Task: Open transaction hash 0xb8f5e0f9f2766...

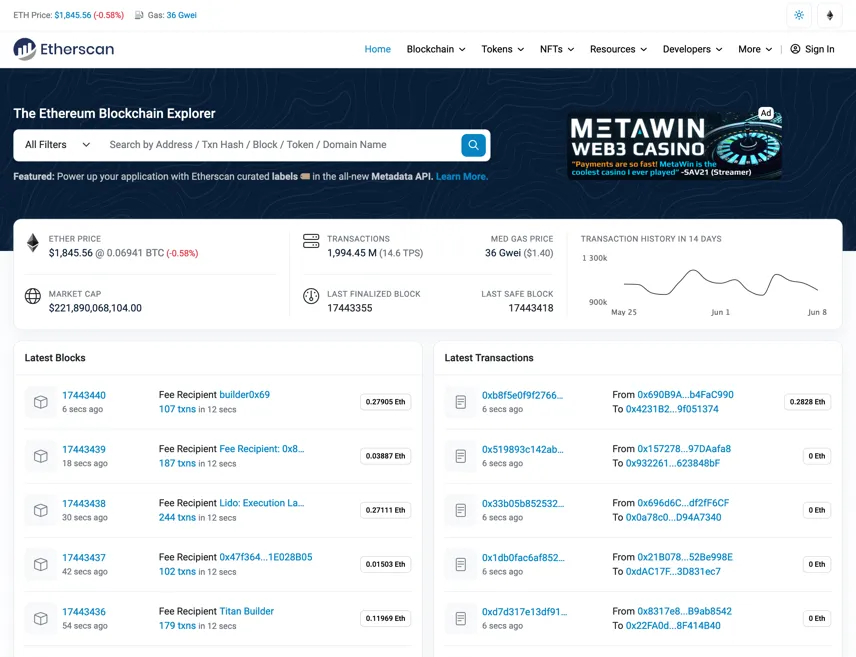Action: point(522,395)
